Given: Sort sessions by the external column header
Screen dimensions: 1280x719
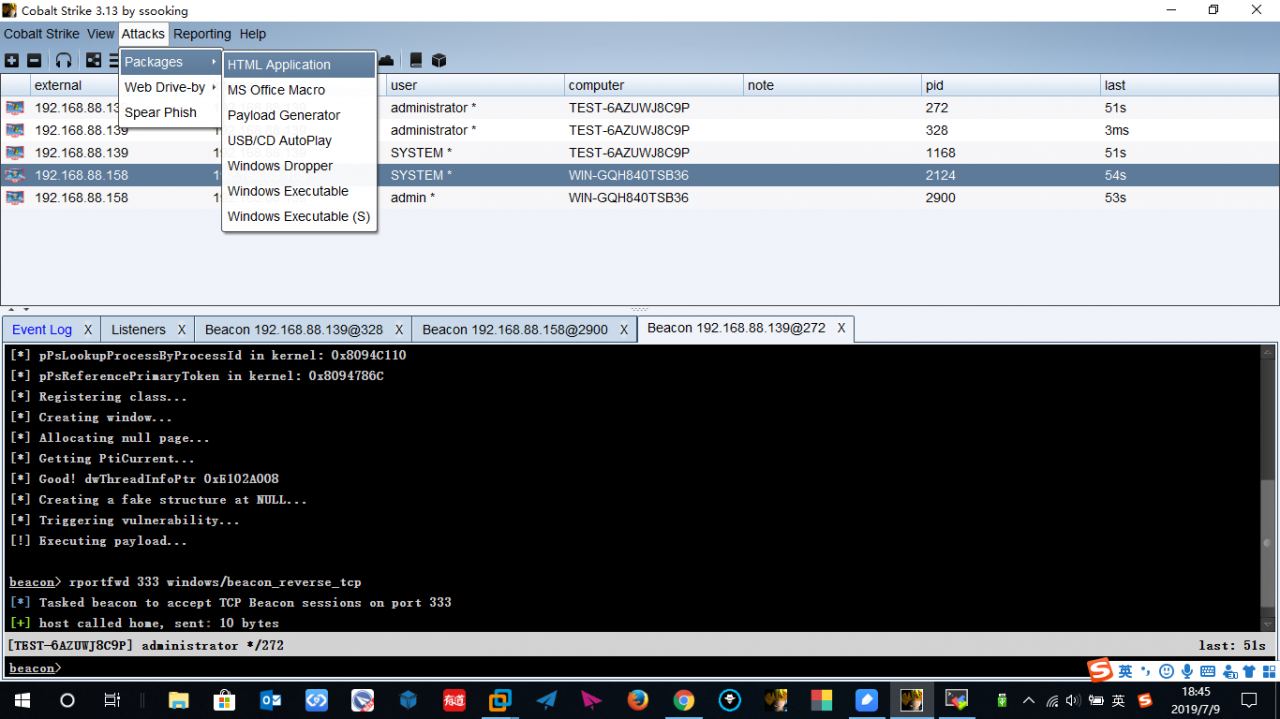Looking at the screenshot, I should pos(120,85).
